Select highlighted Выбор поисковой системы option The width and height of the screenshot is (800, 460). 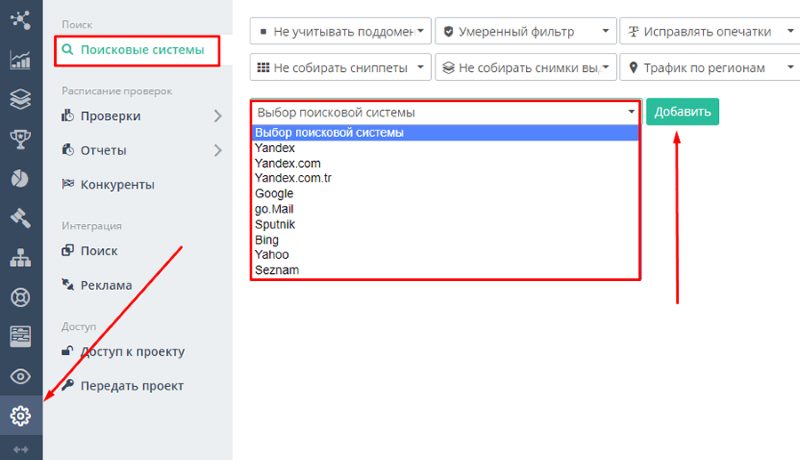445,133
